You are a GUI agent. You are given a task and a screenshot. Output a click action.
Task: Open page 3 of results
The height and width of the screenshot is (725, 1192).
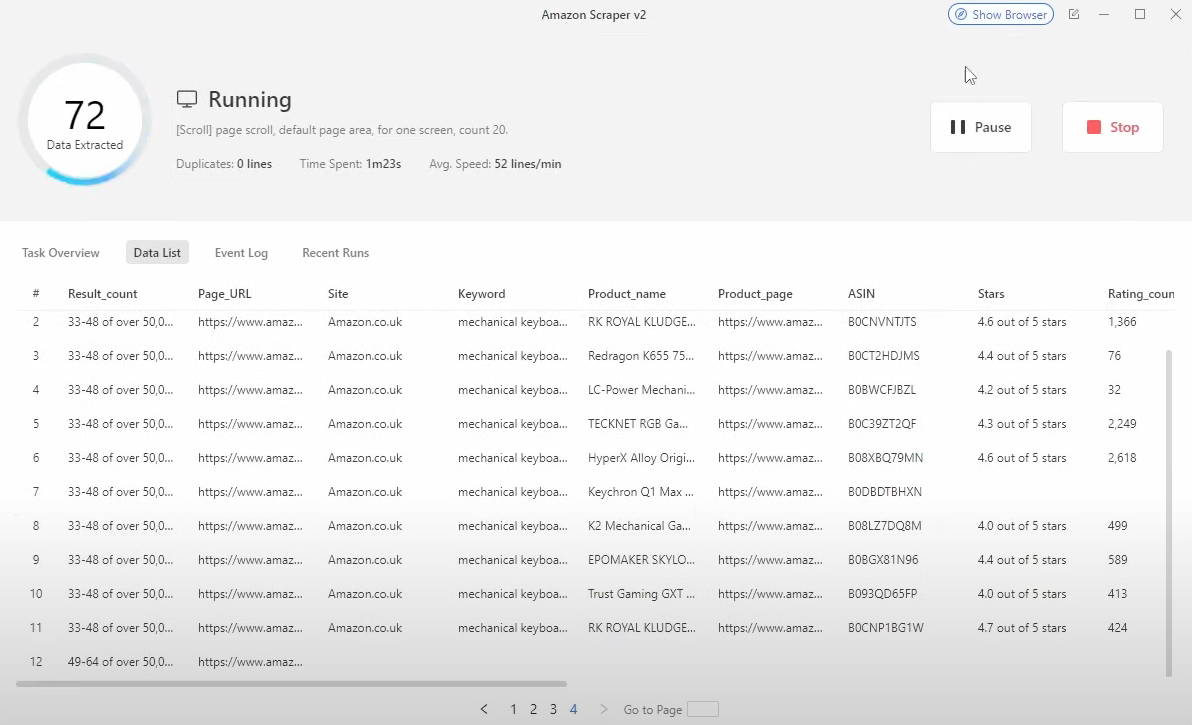553,709
